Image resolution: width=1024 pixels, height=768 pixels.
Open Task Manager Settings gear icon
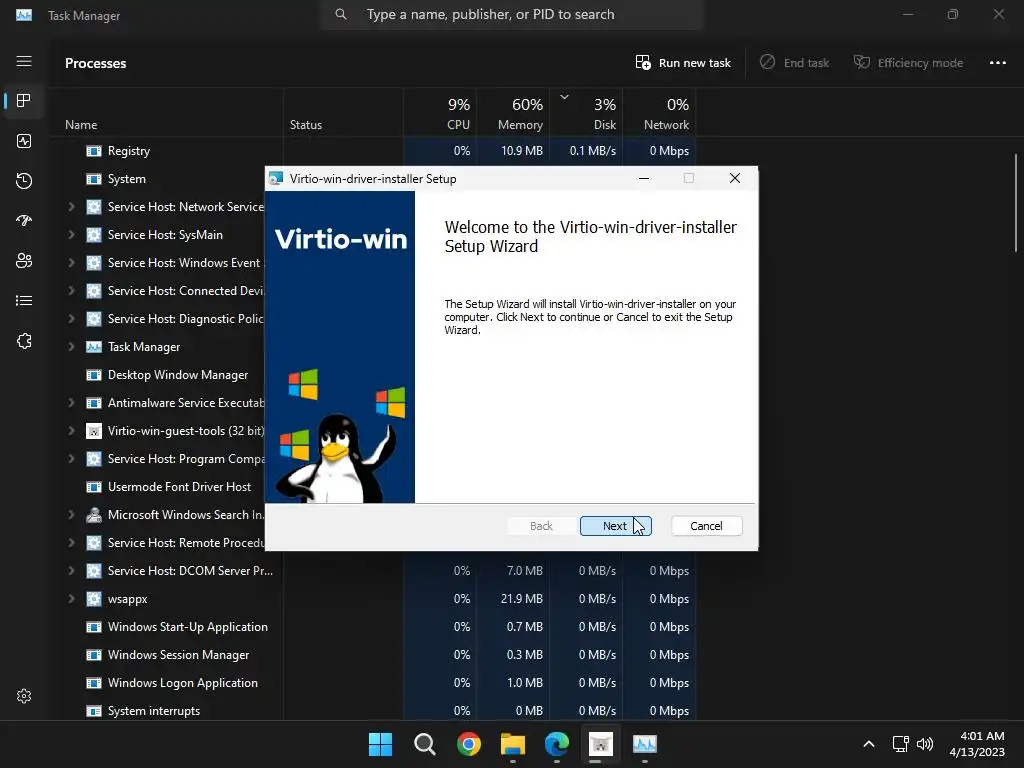pos(24,696)
